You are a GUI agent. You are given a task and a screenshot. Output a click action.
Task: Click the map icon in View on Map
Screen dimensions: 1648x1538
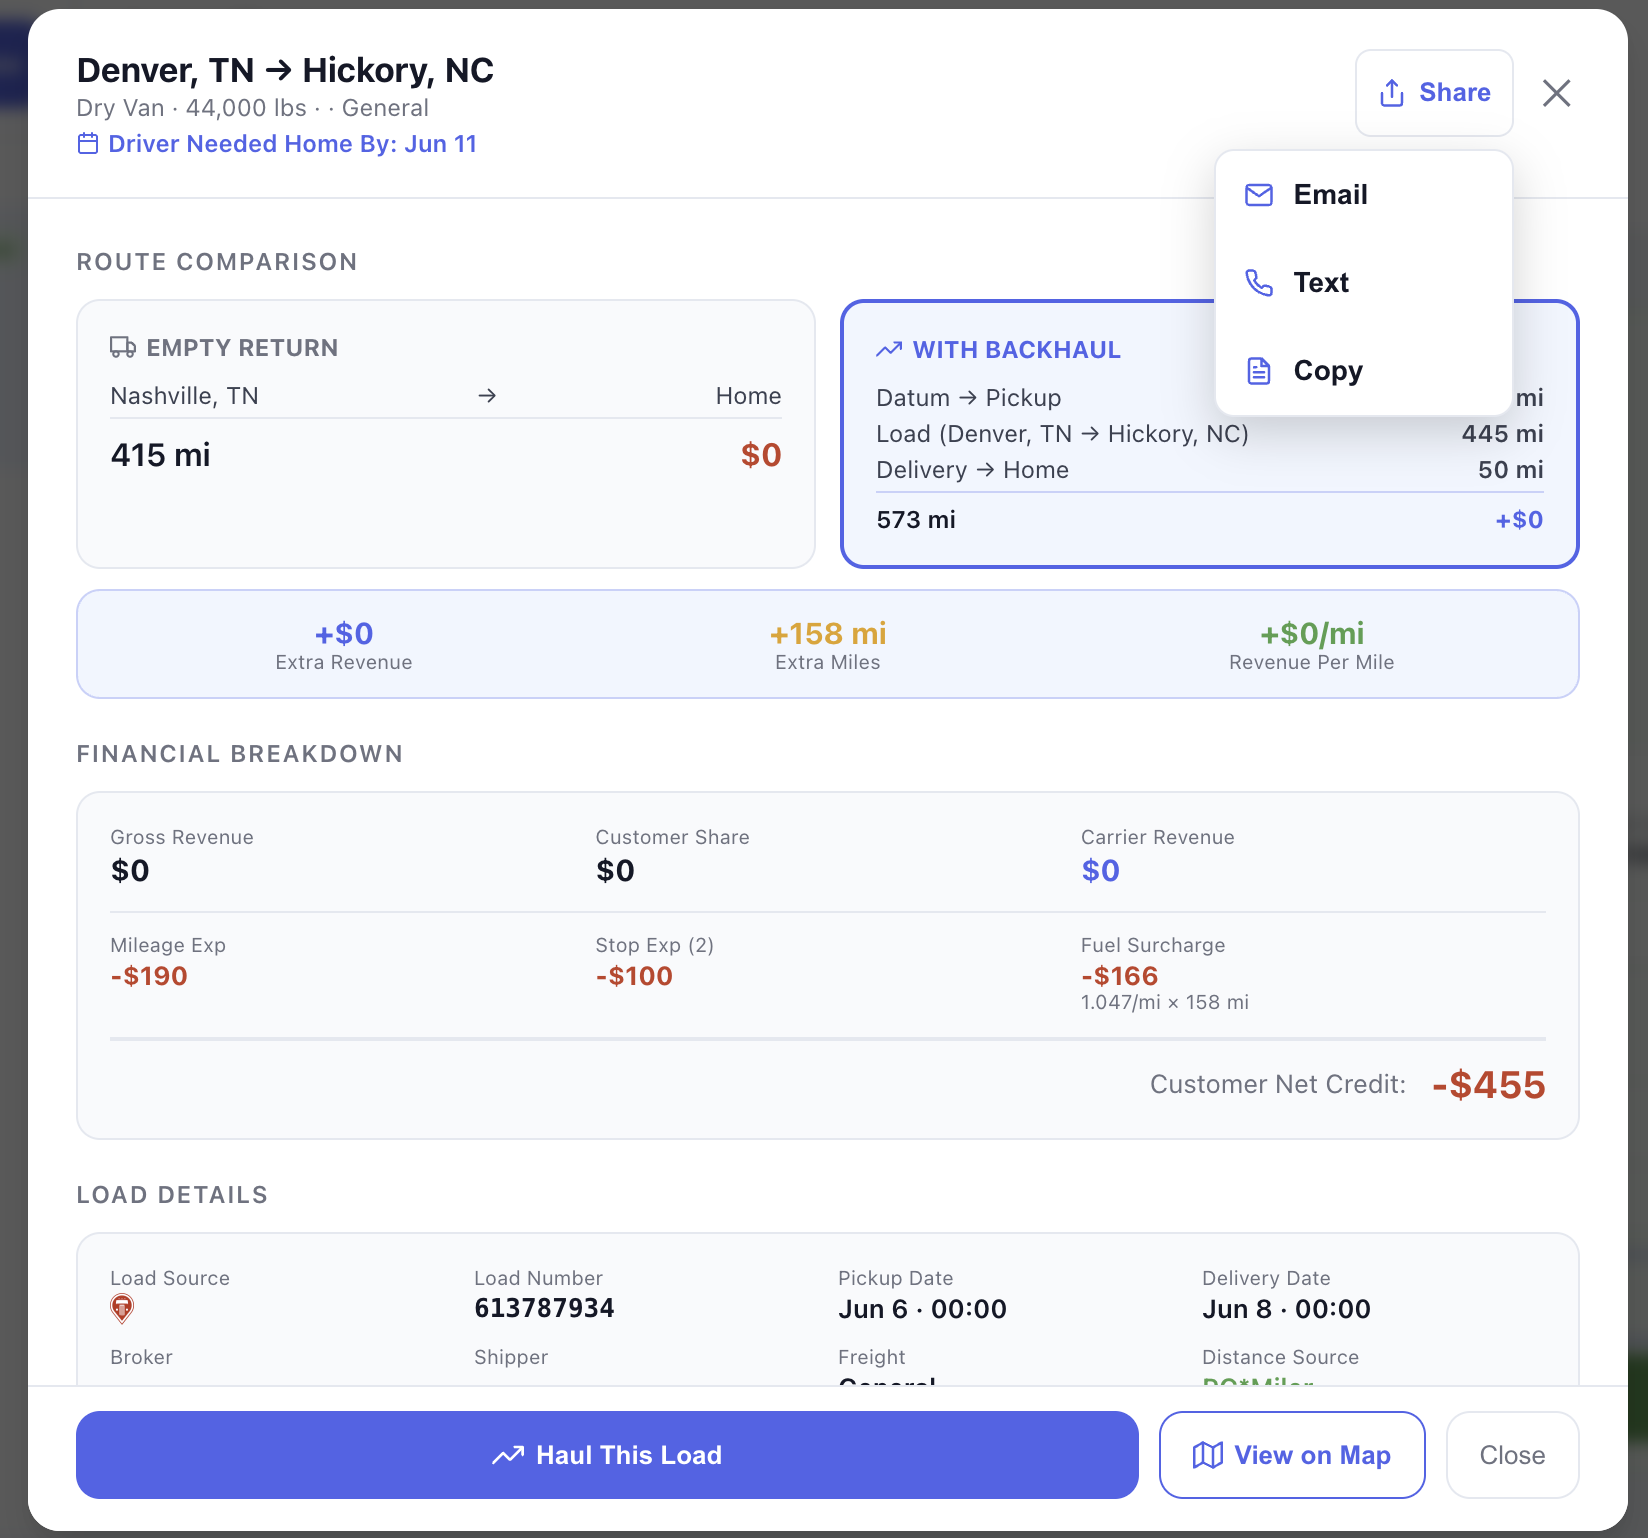point(1208,1455)
